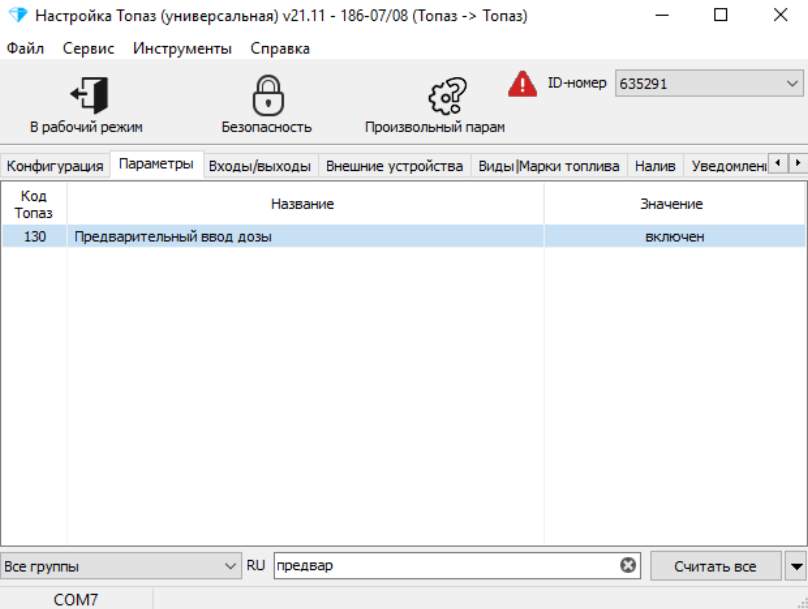This screenshot has width=808, height=609.
Task: Click the red warning triangle icon
Action: [x=522, y=84]
